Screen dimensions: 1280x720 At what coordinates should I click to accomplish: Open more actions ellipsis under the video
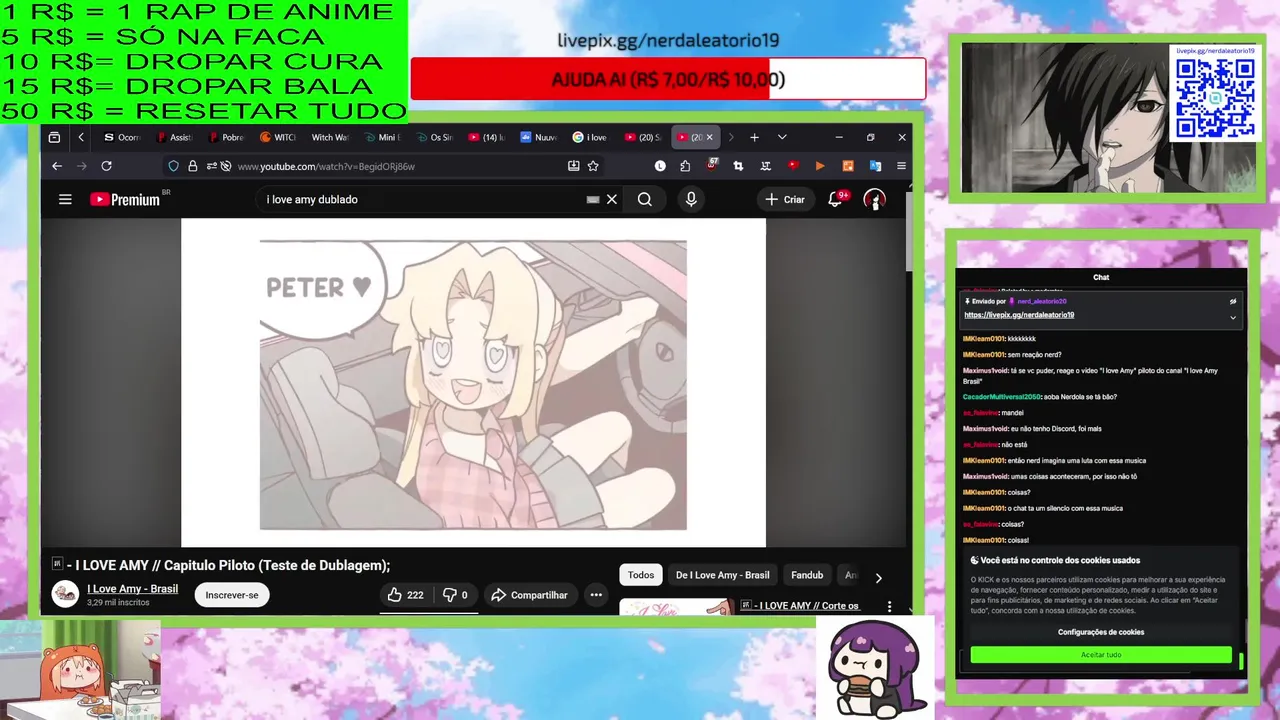[x=596, y=595]
